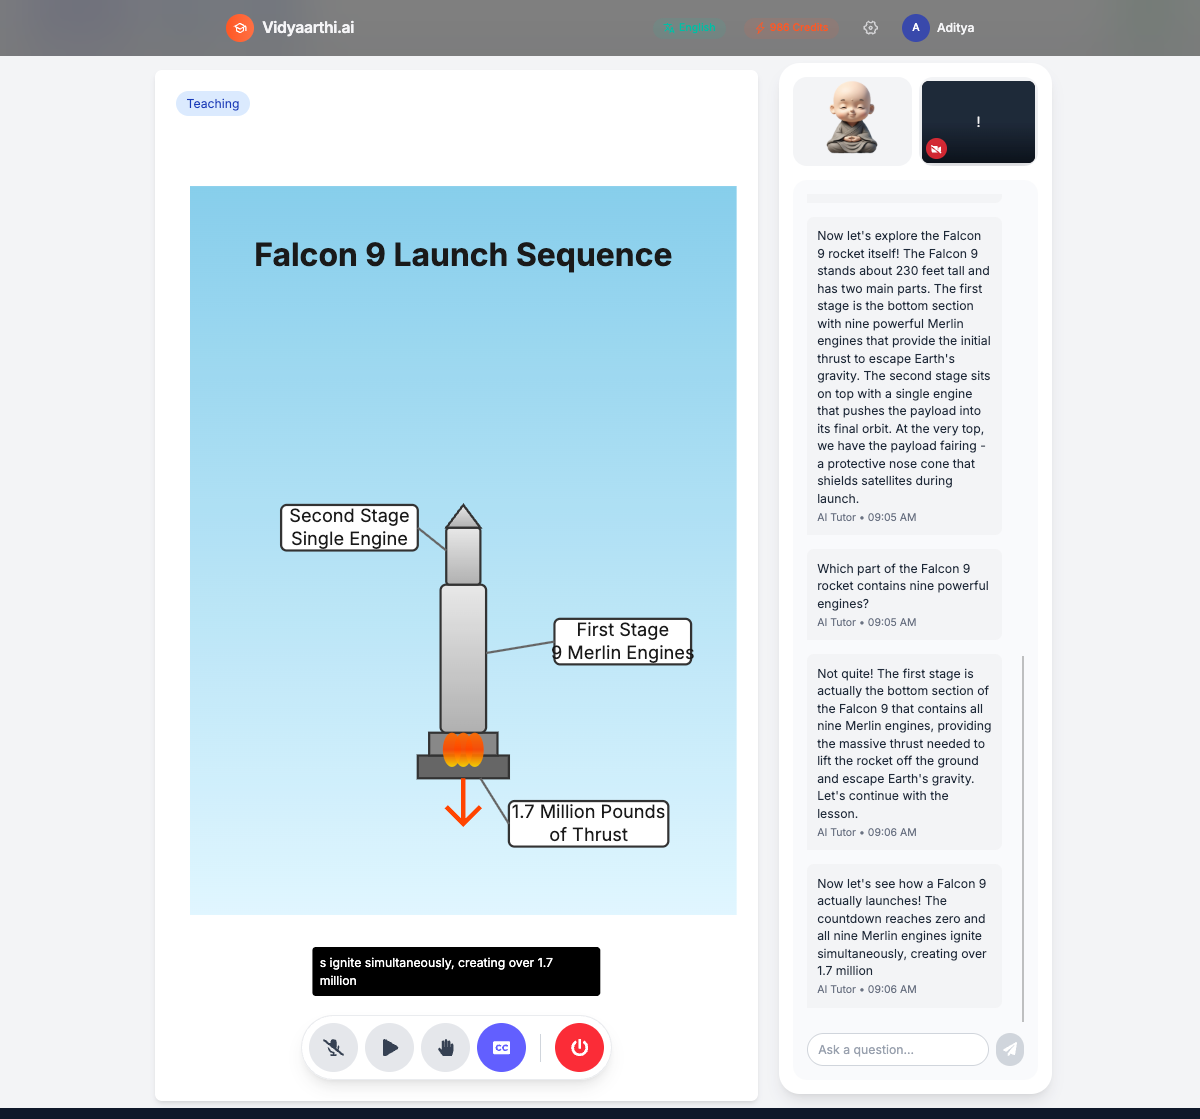This screenshot has width=1200, height=1119.
Task: Toggle closed captions CC button
Action: pyautogui.click(x=502, y=1048)
